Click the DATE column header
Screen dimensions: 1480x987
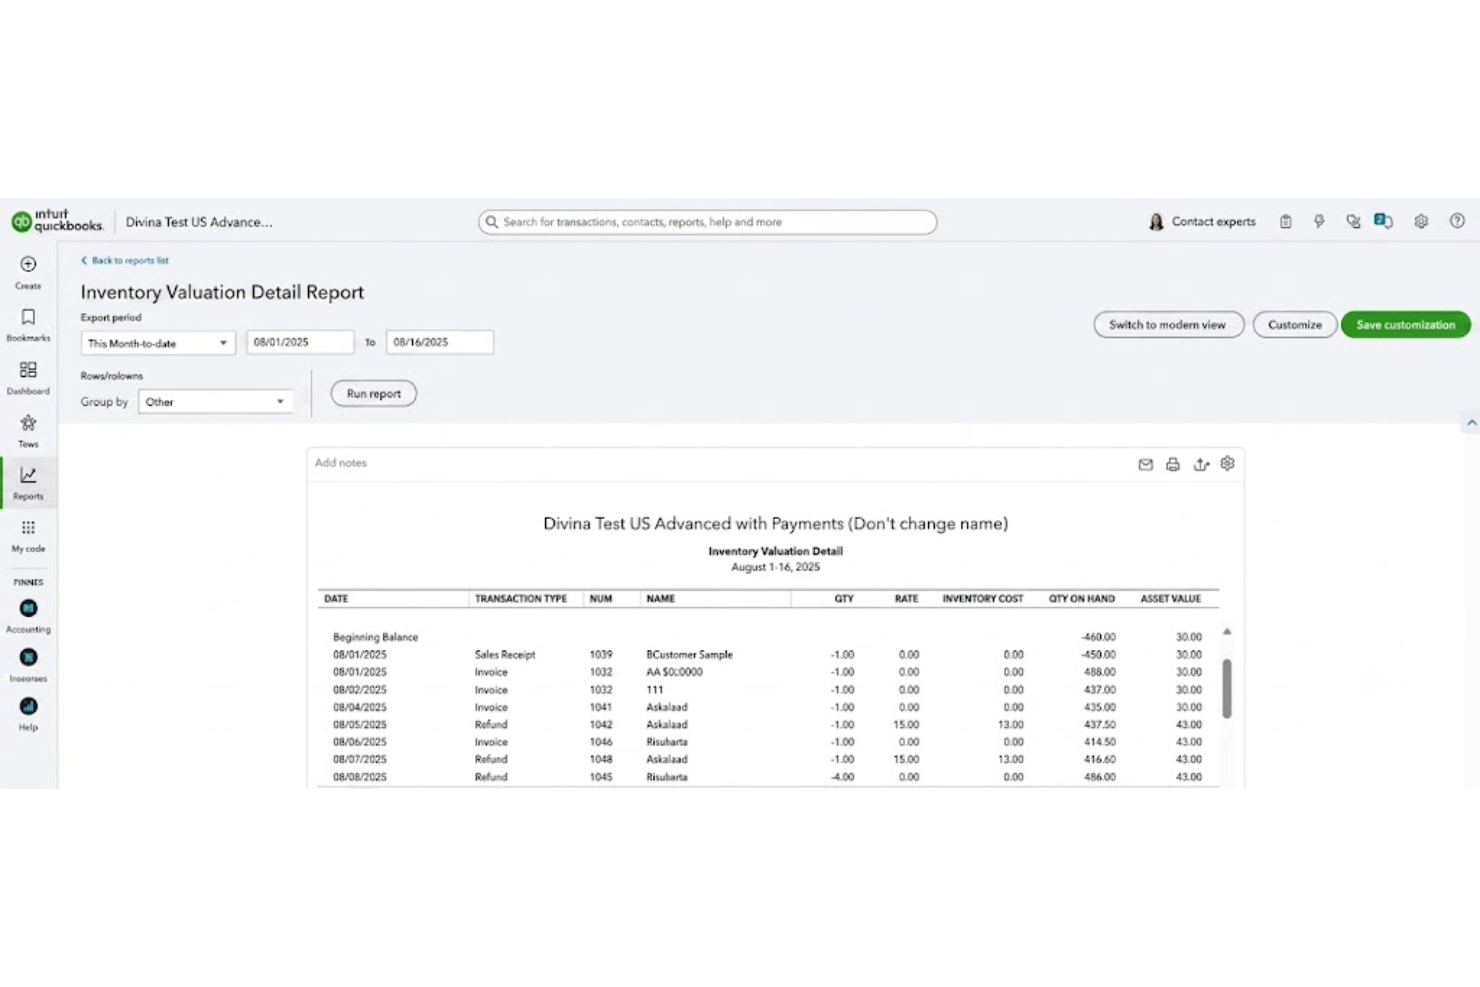[x=336, y=599]
